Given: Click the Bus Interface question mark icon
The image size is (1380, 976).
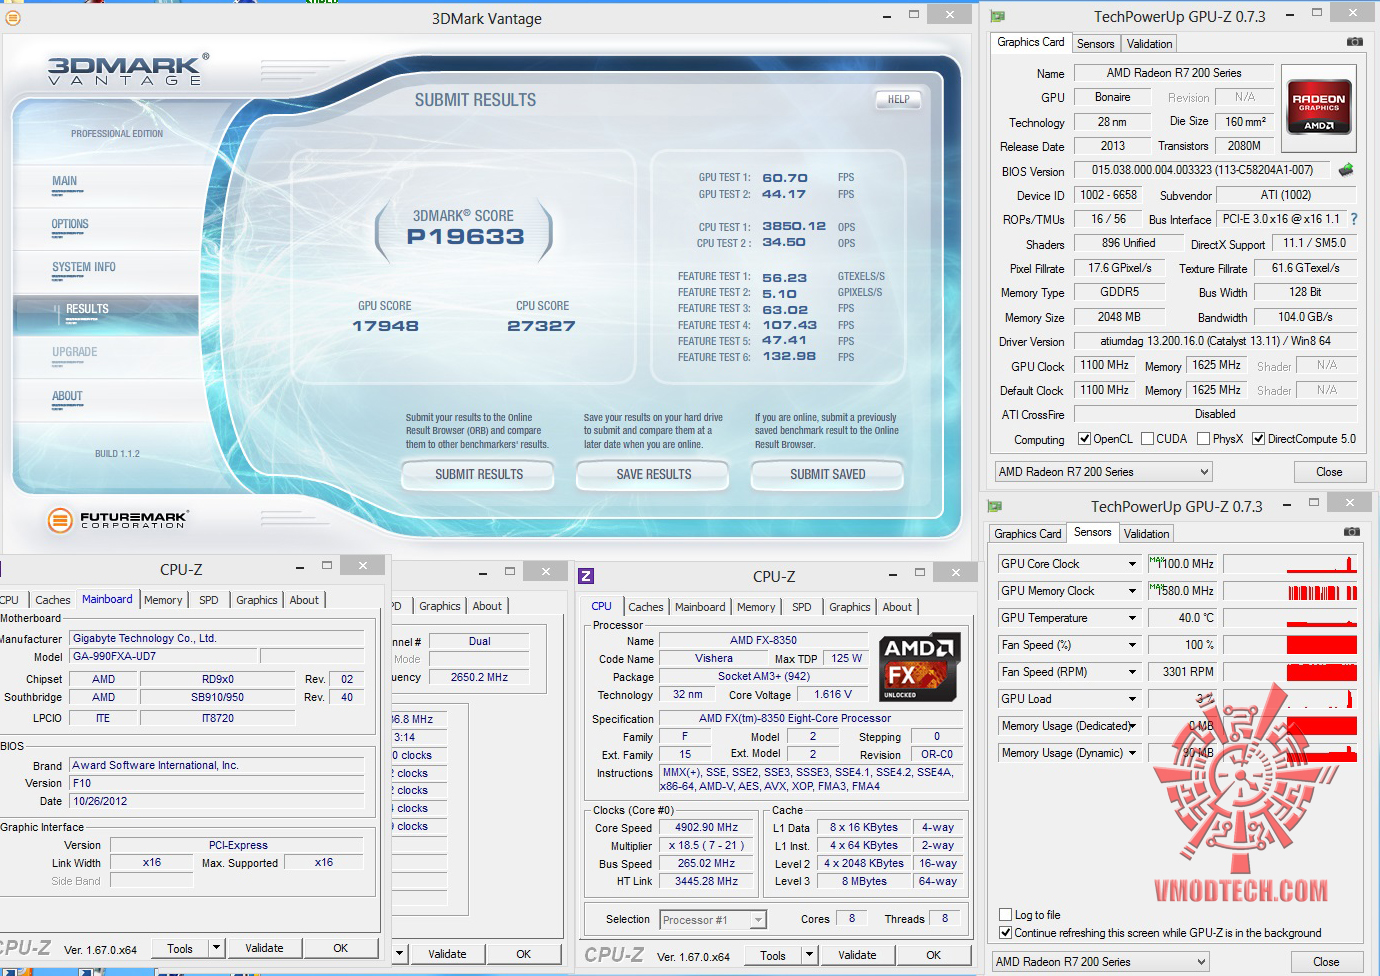Looking at the screenshot, I should pyautogui.click(x=1354, y=219).
